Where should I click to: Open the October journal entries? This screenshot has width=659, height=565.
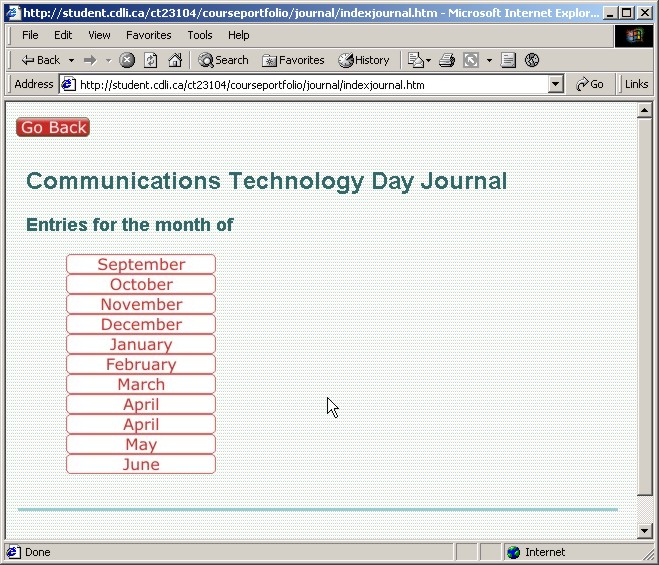141,285
